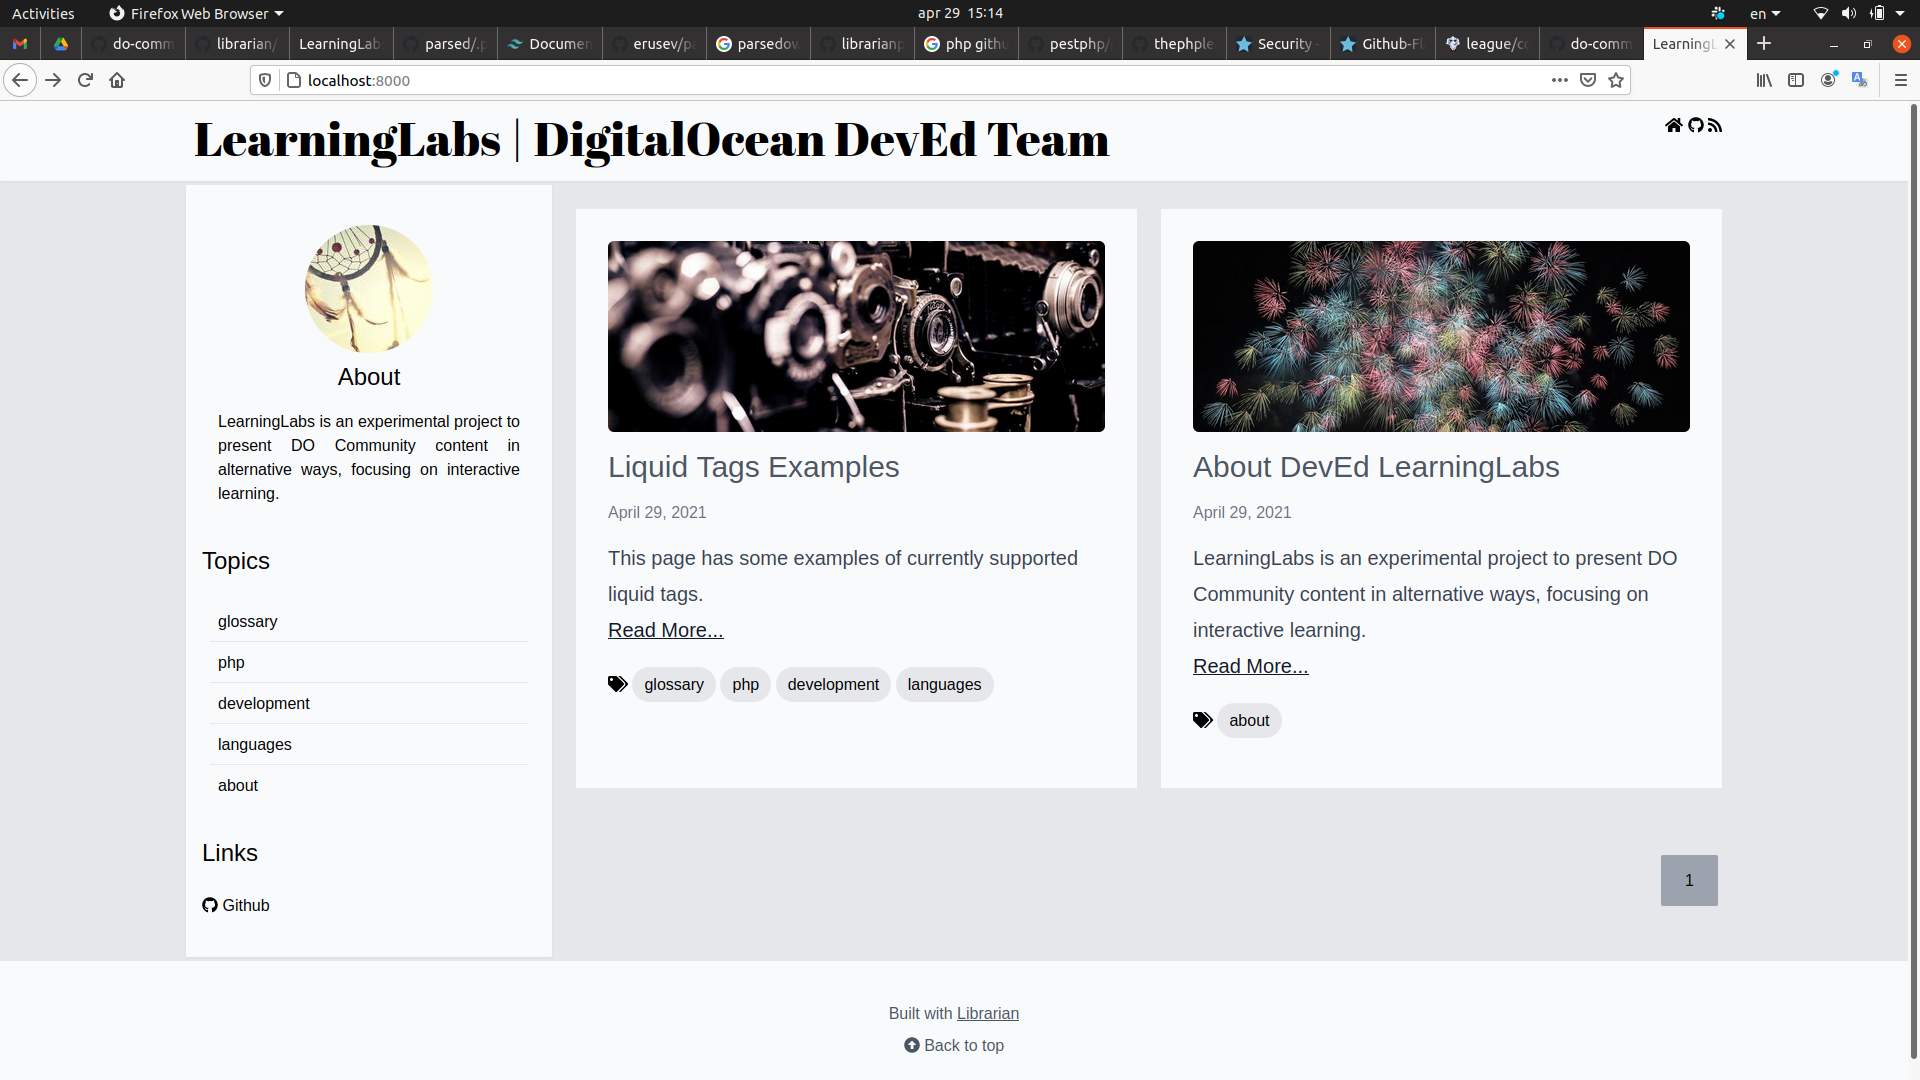Click the php tag pill
Image resolution: width=1920 pixels, height=1080 pixels.
coord(745,684)
